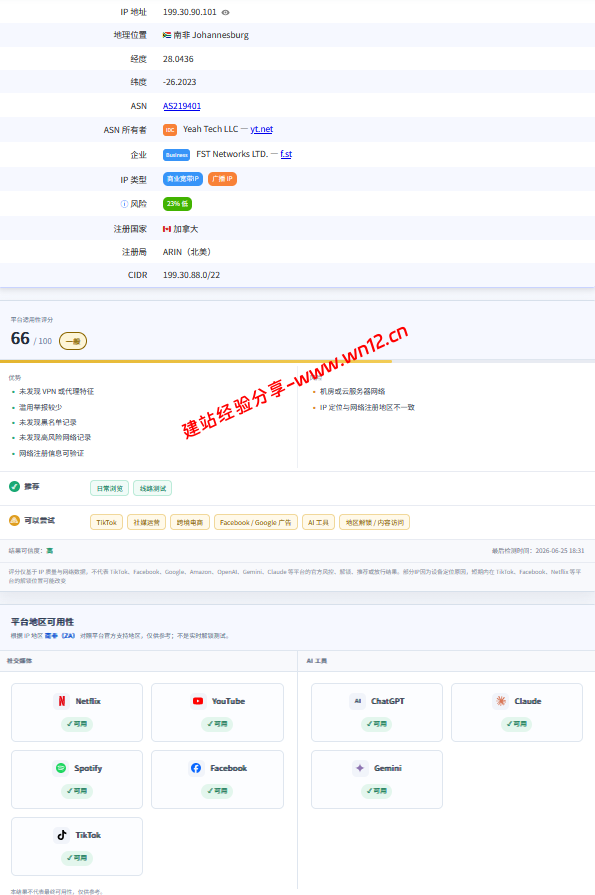Viewport: 595px width, 895px height.
Task: Click the yellow score progress bar
Action: tap(196, 361)
